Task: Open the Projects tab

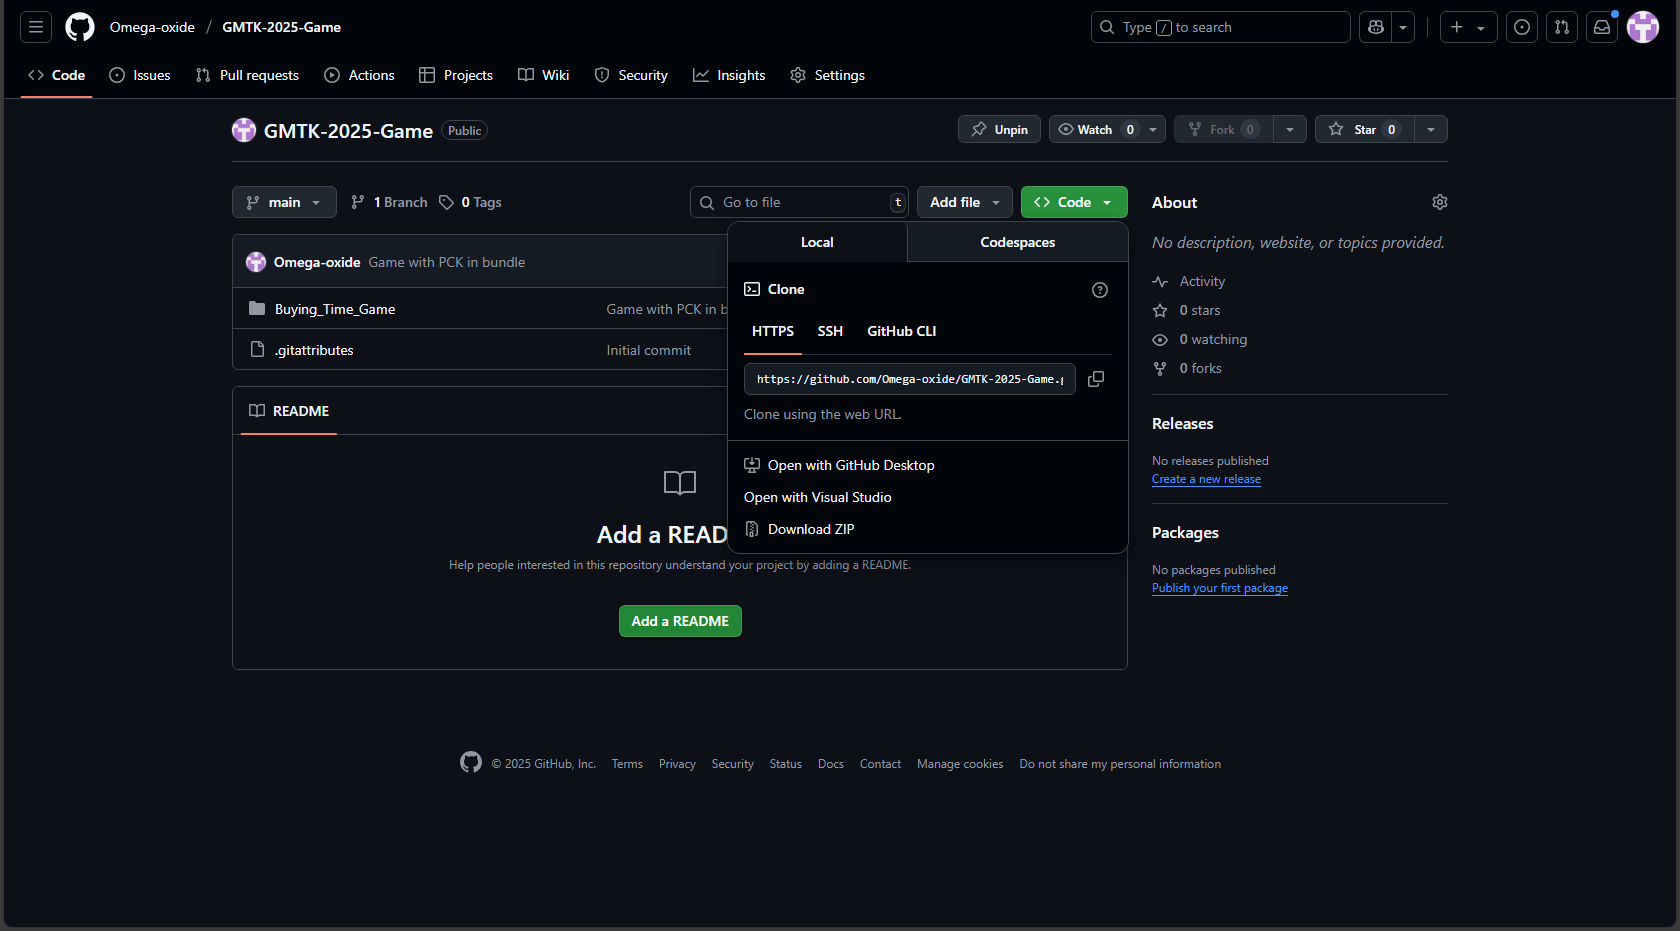Action: click(x=456, y=75)
